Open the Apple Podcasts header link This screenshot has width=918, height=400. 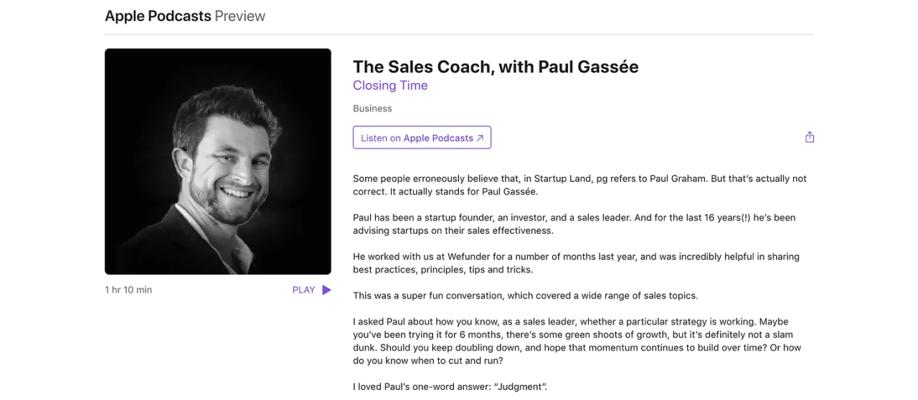157,16
